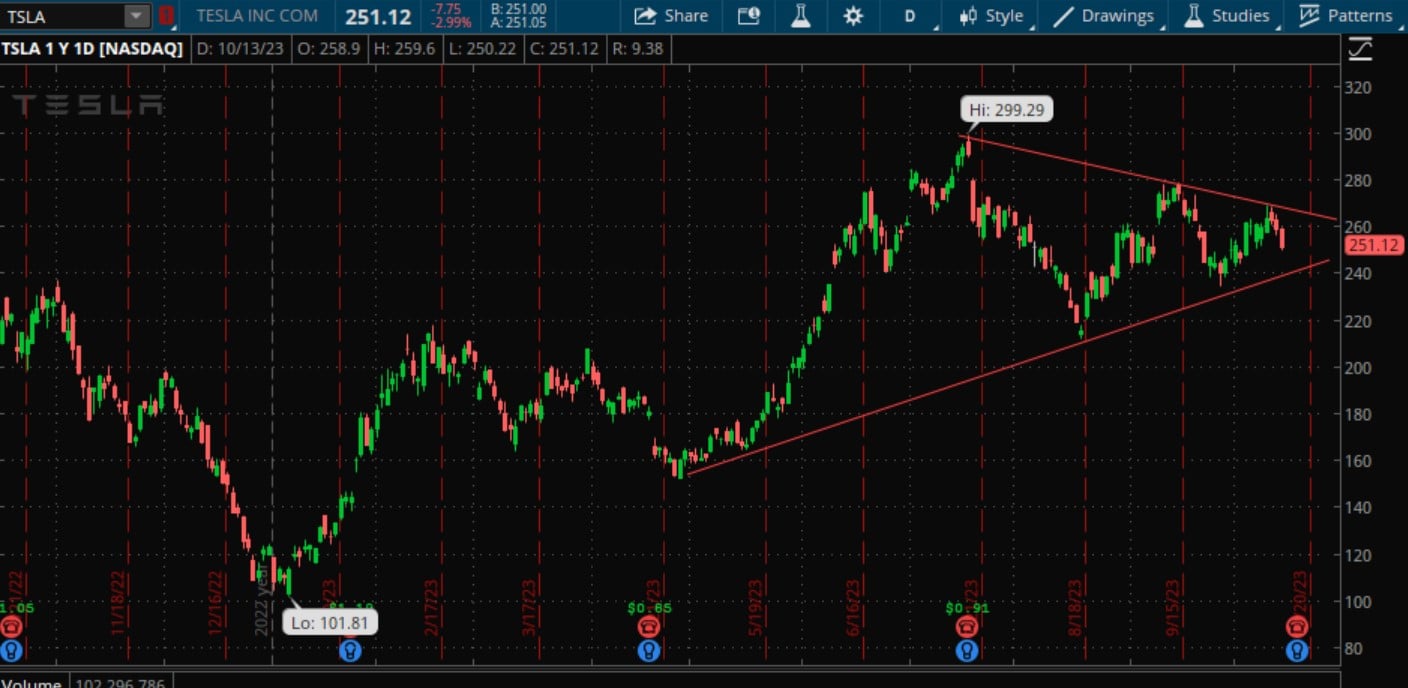
Task: Open chart settings gear icon
Action: click(x=852, y=16)
